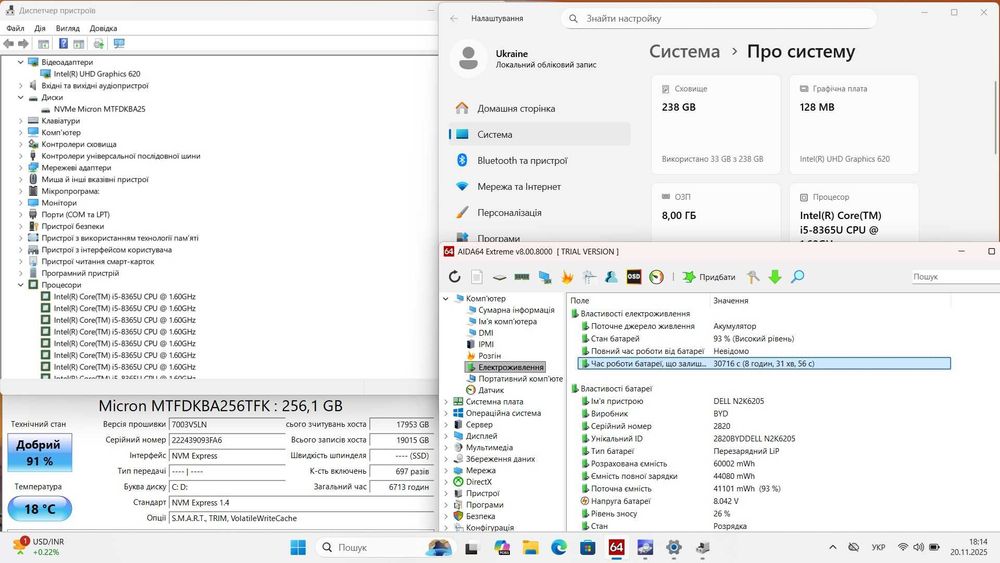Open Microsoft Edge from the taskbar
This screenshot has height=563, width=1000.
559,547
